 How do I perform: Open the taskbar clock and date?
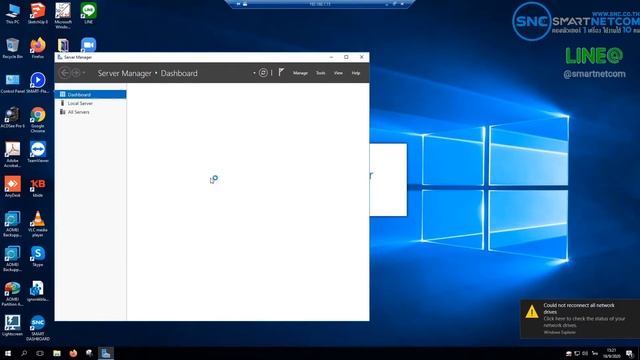coord(611,353)
